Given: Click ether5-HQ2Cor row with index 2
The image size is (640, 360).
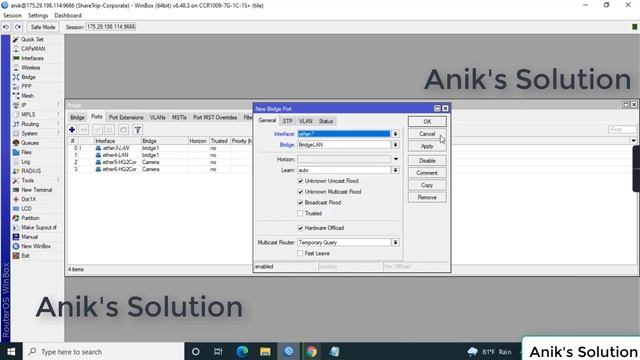Looking at the screenshot, I should click(x=160, y=162).
